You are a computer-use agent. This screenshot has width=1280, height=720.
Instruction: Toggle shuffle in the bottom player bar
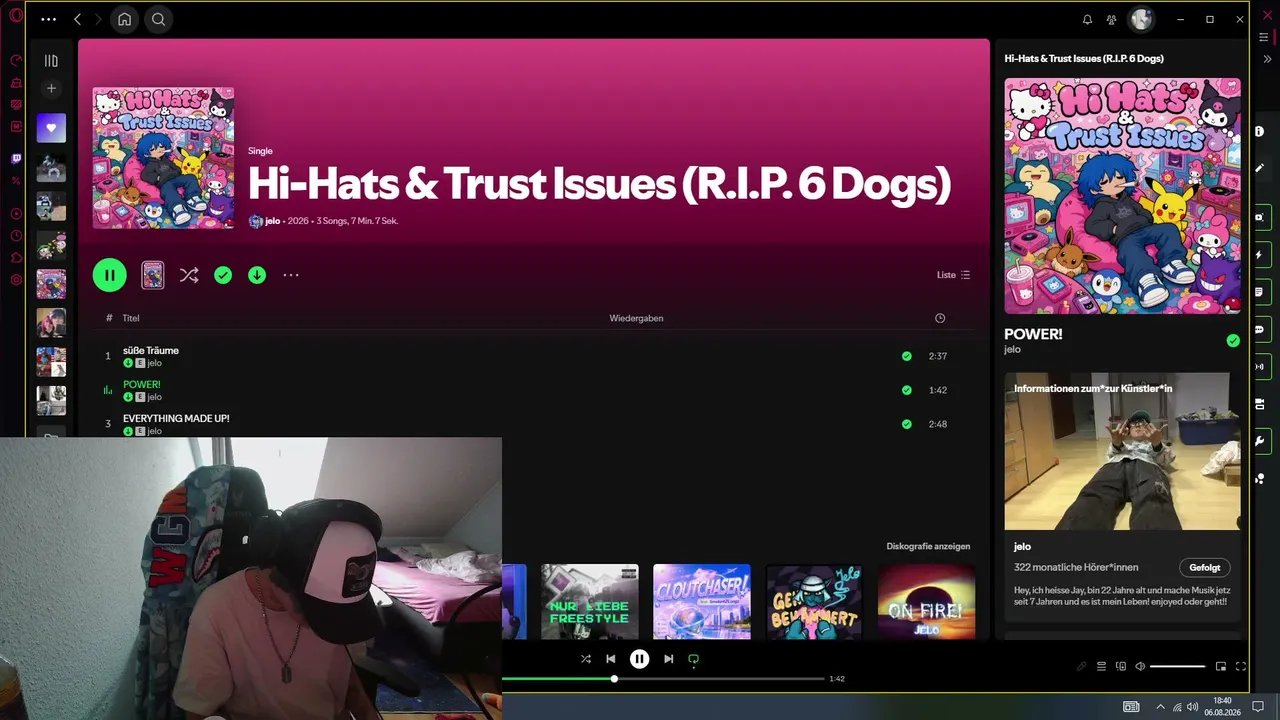[585, 659]
